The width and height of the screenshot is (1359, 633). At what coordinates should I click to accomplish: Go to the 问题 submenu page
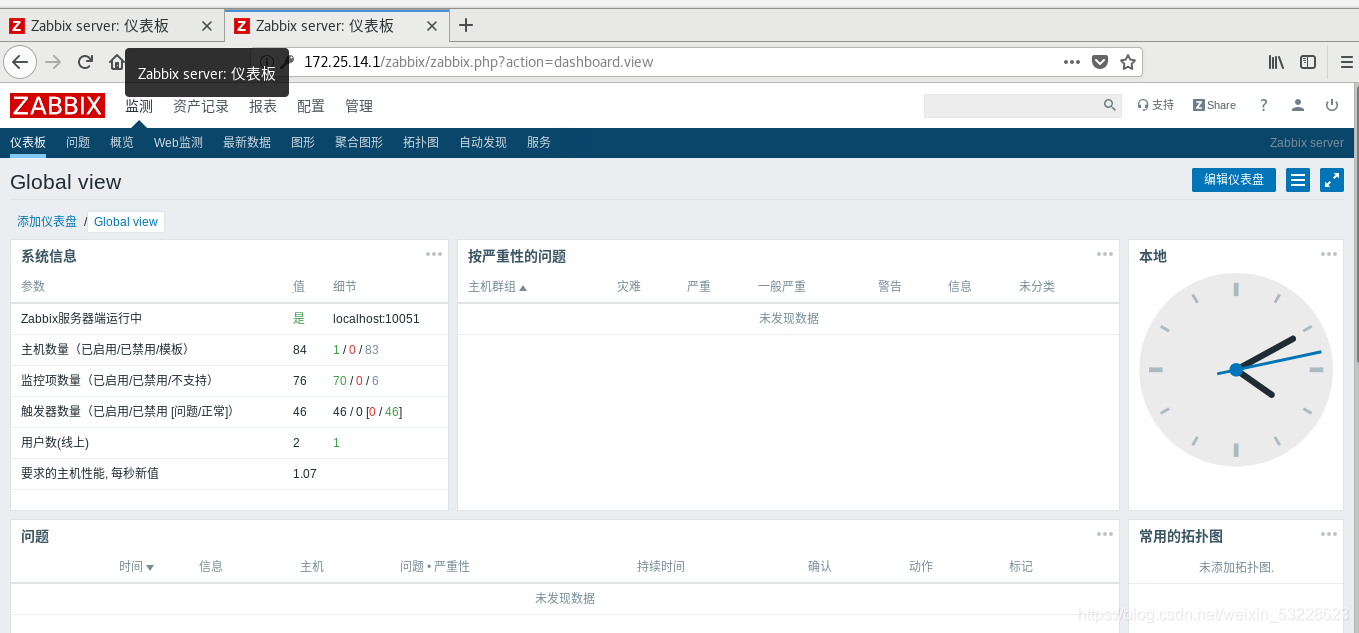click(78, 142)
